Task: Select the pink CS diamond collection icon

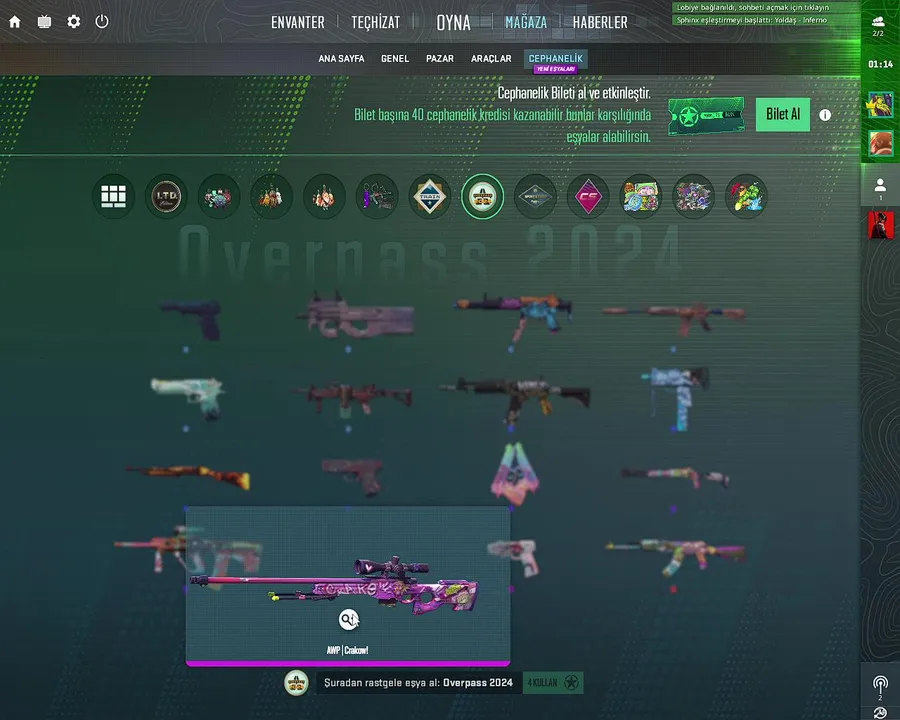Action: pos(588,196)
